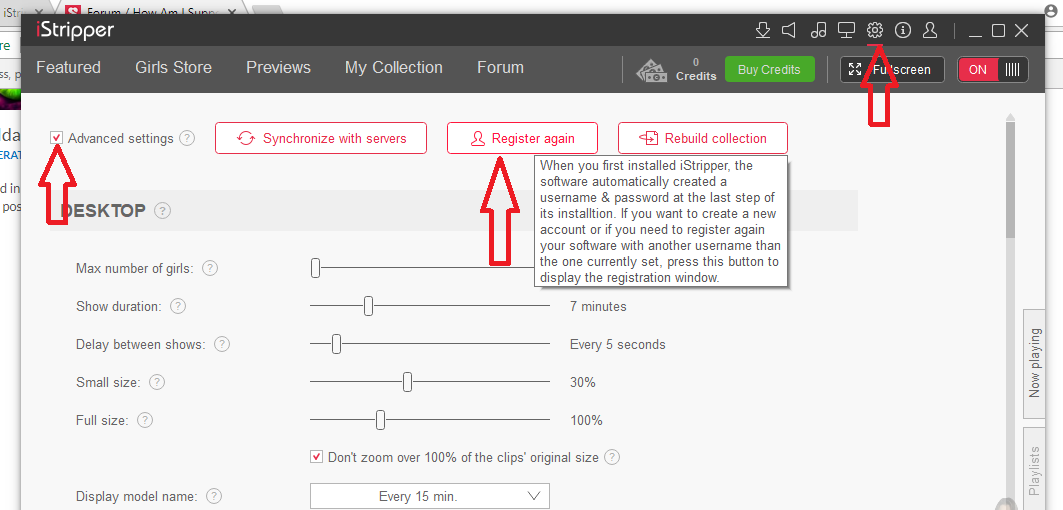The image size is (1063, 510).
Task: Click help icon next to DESKTOP heading
Action: (162, 211)
